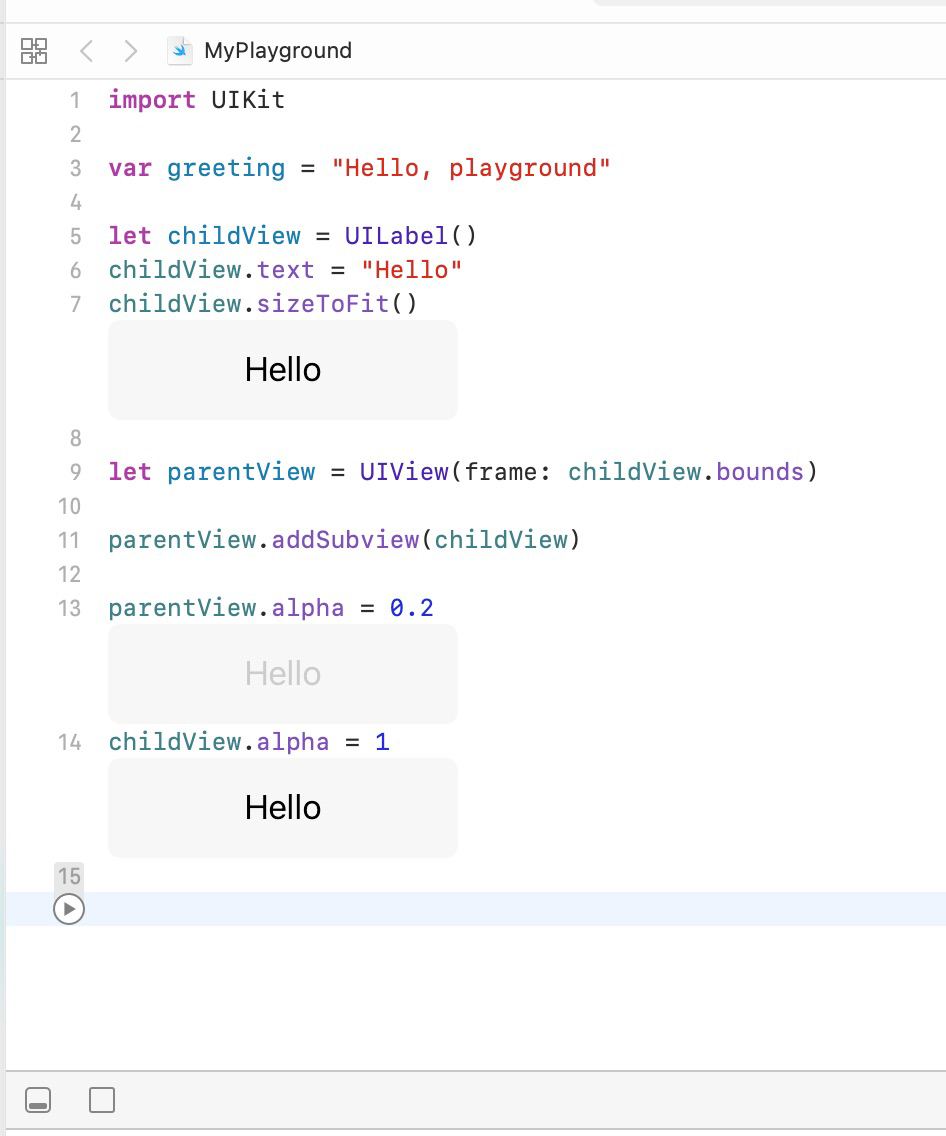Go back with the left chevron
Screen dimensions: 946x1136
tap(86, 51)
